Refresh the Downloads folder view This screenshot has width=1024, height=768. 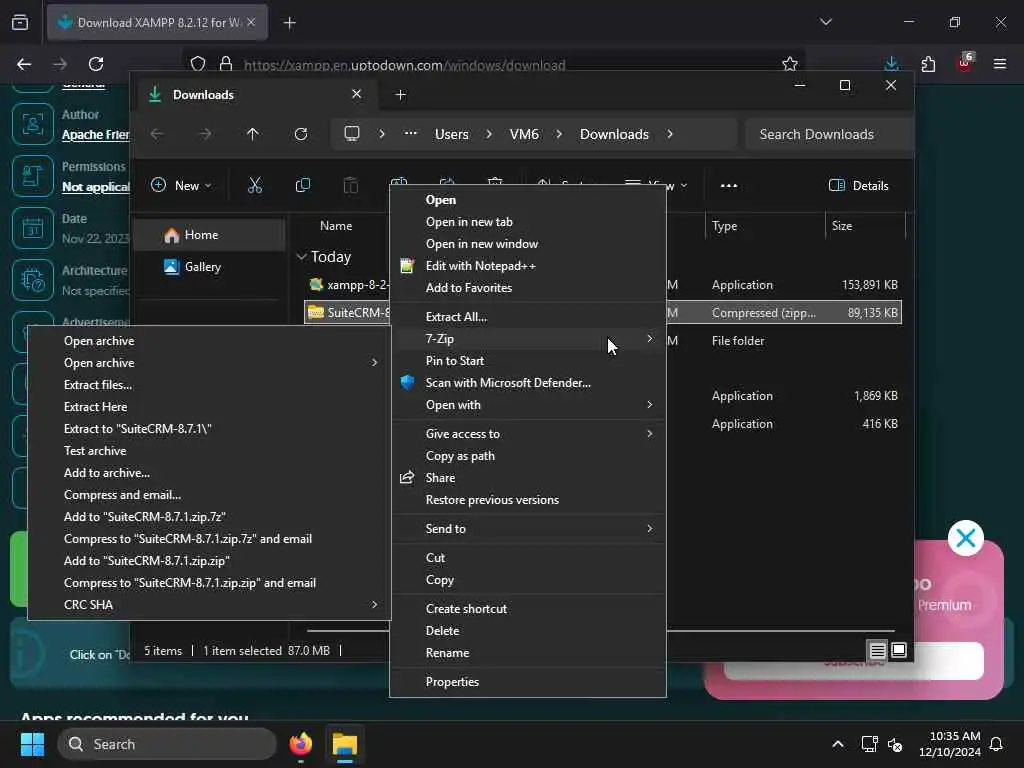(301, 134)
